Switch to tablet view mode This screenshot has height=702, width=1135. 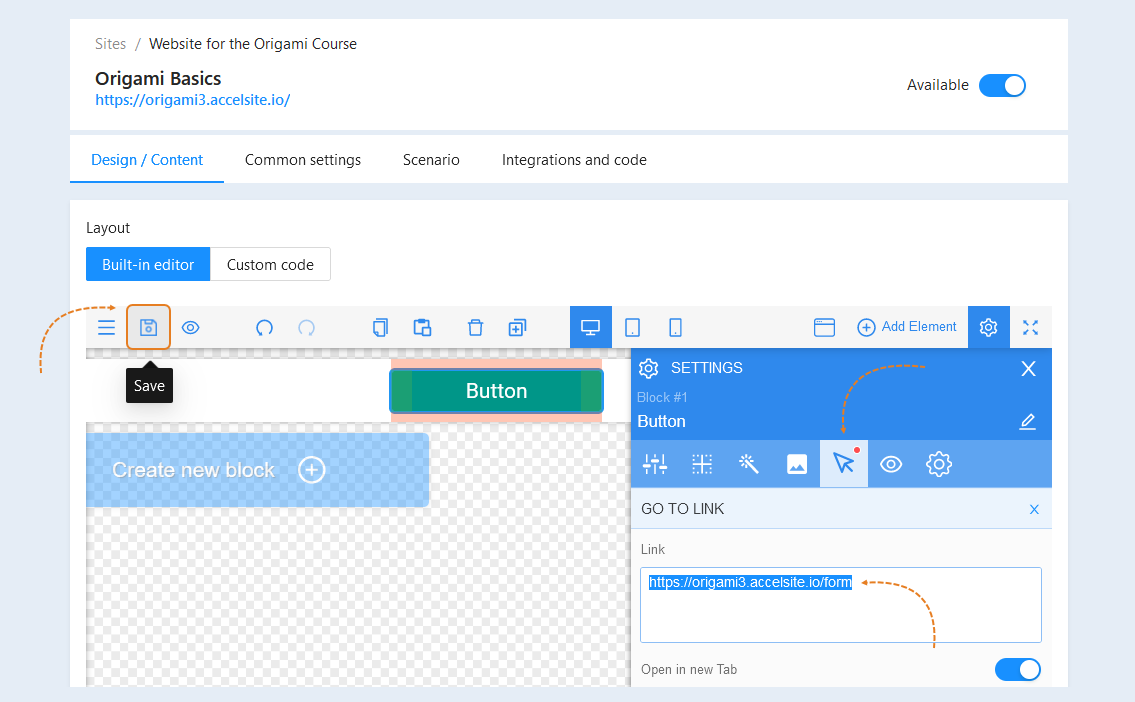click(x=632, y=328)
